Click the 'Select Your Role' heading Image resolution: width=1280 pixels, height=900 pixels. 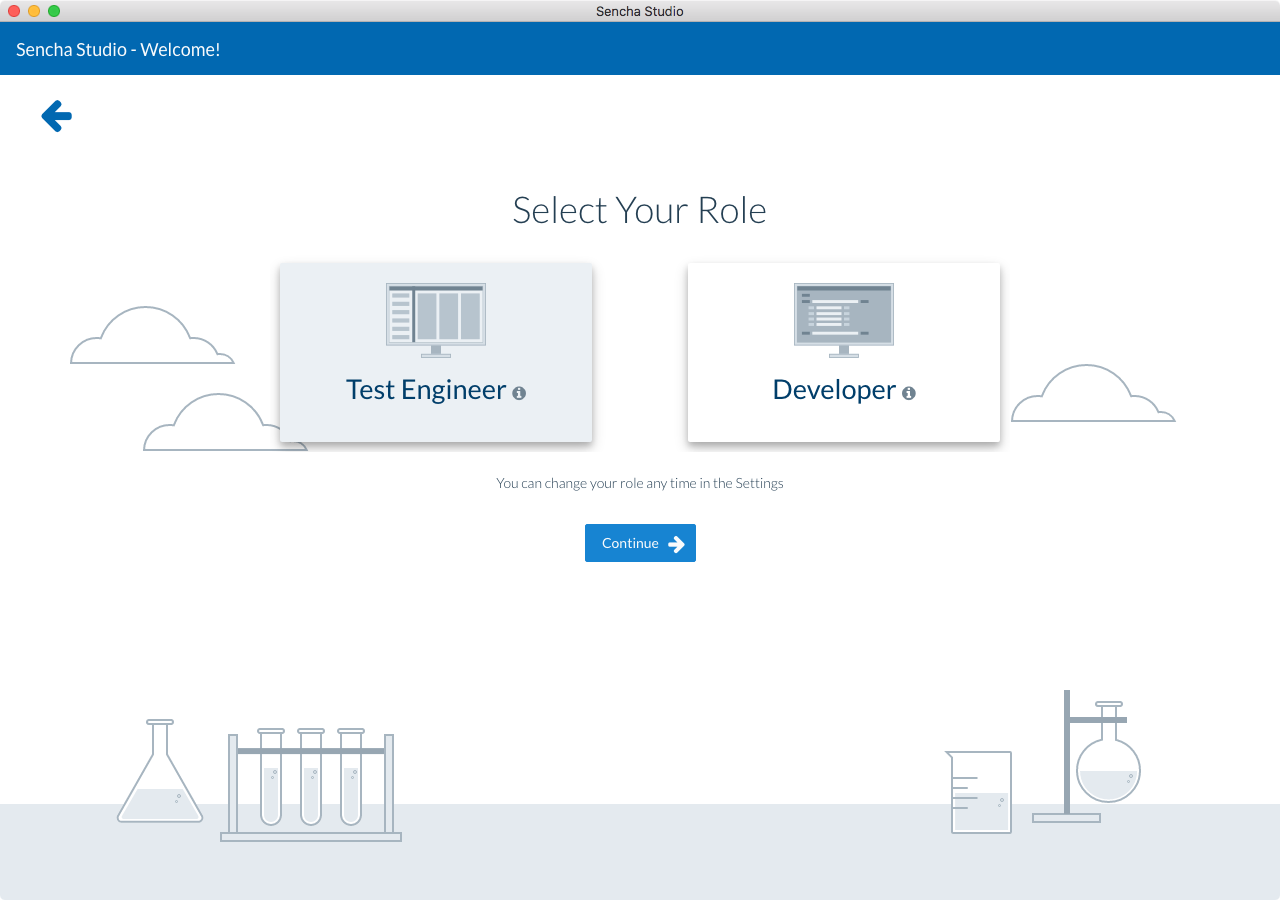tap(640, 210)
